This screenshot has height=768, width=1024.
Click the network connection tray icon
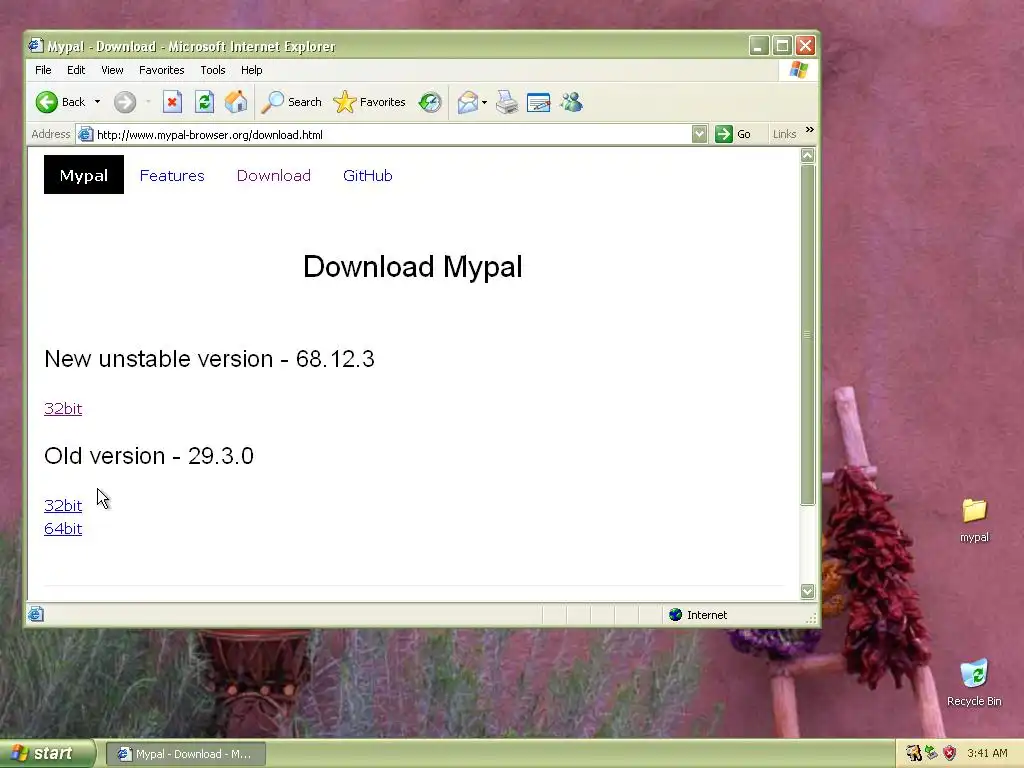pyautogui.click(x=931, y=753)
